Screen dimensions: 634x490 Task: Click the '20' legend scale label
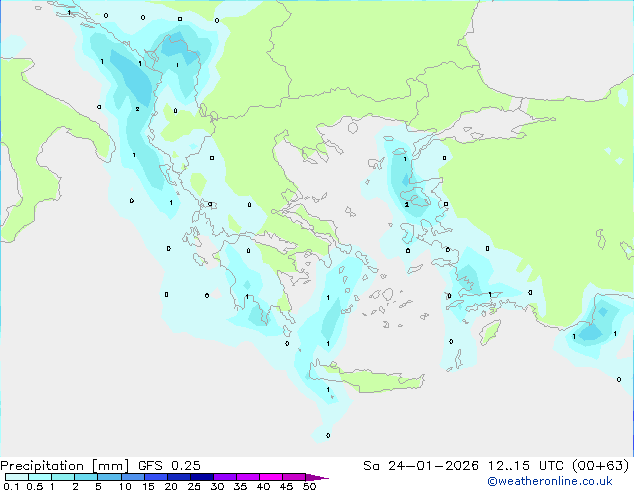pos(171,486)
